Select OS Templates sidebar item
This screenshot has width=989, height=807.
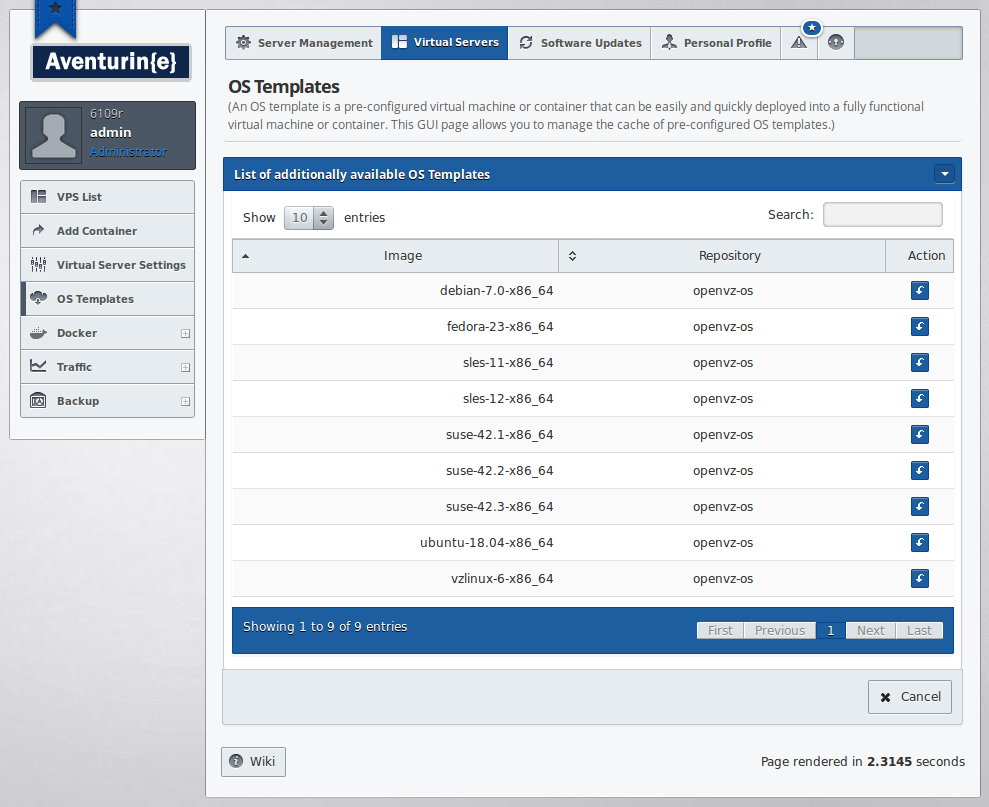click(107, 299)
